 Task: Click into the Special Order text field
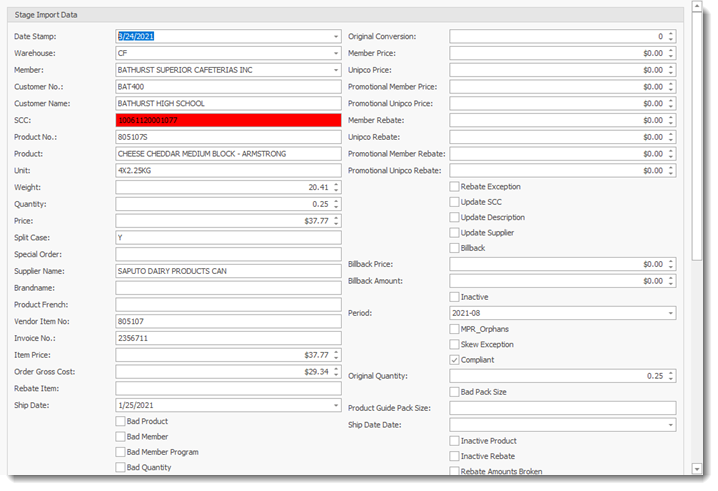point(229,254)
